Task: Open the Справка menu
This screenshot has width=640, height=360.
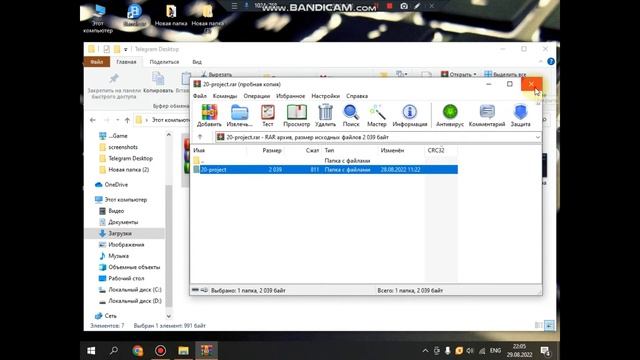Action: 357,96
